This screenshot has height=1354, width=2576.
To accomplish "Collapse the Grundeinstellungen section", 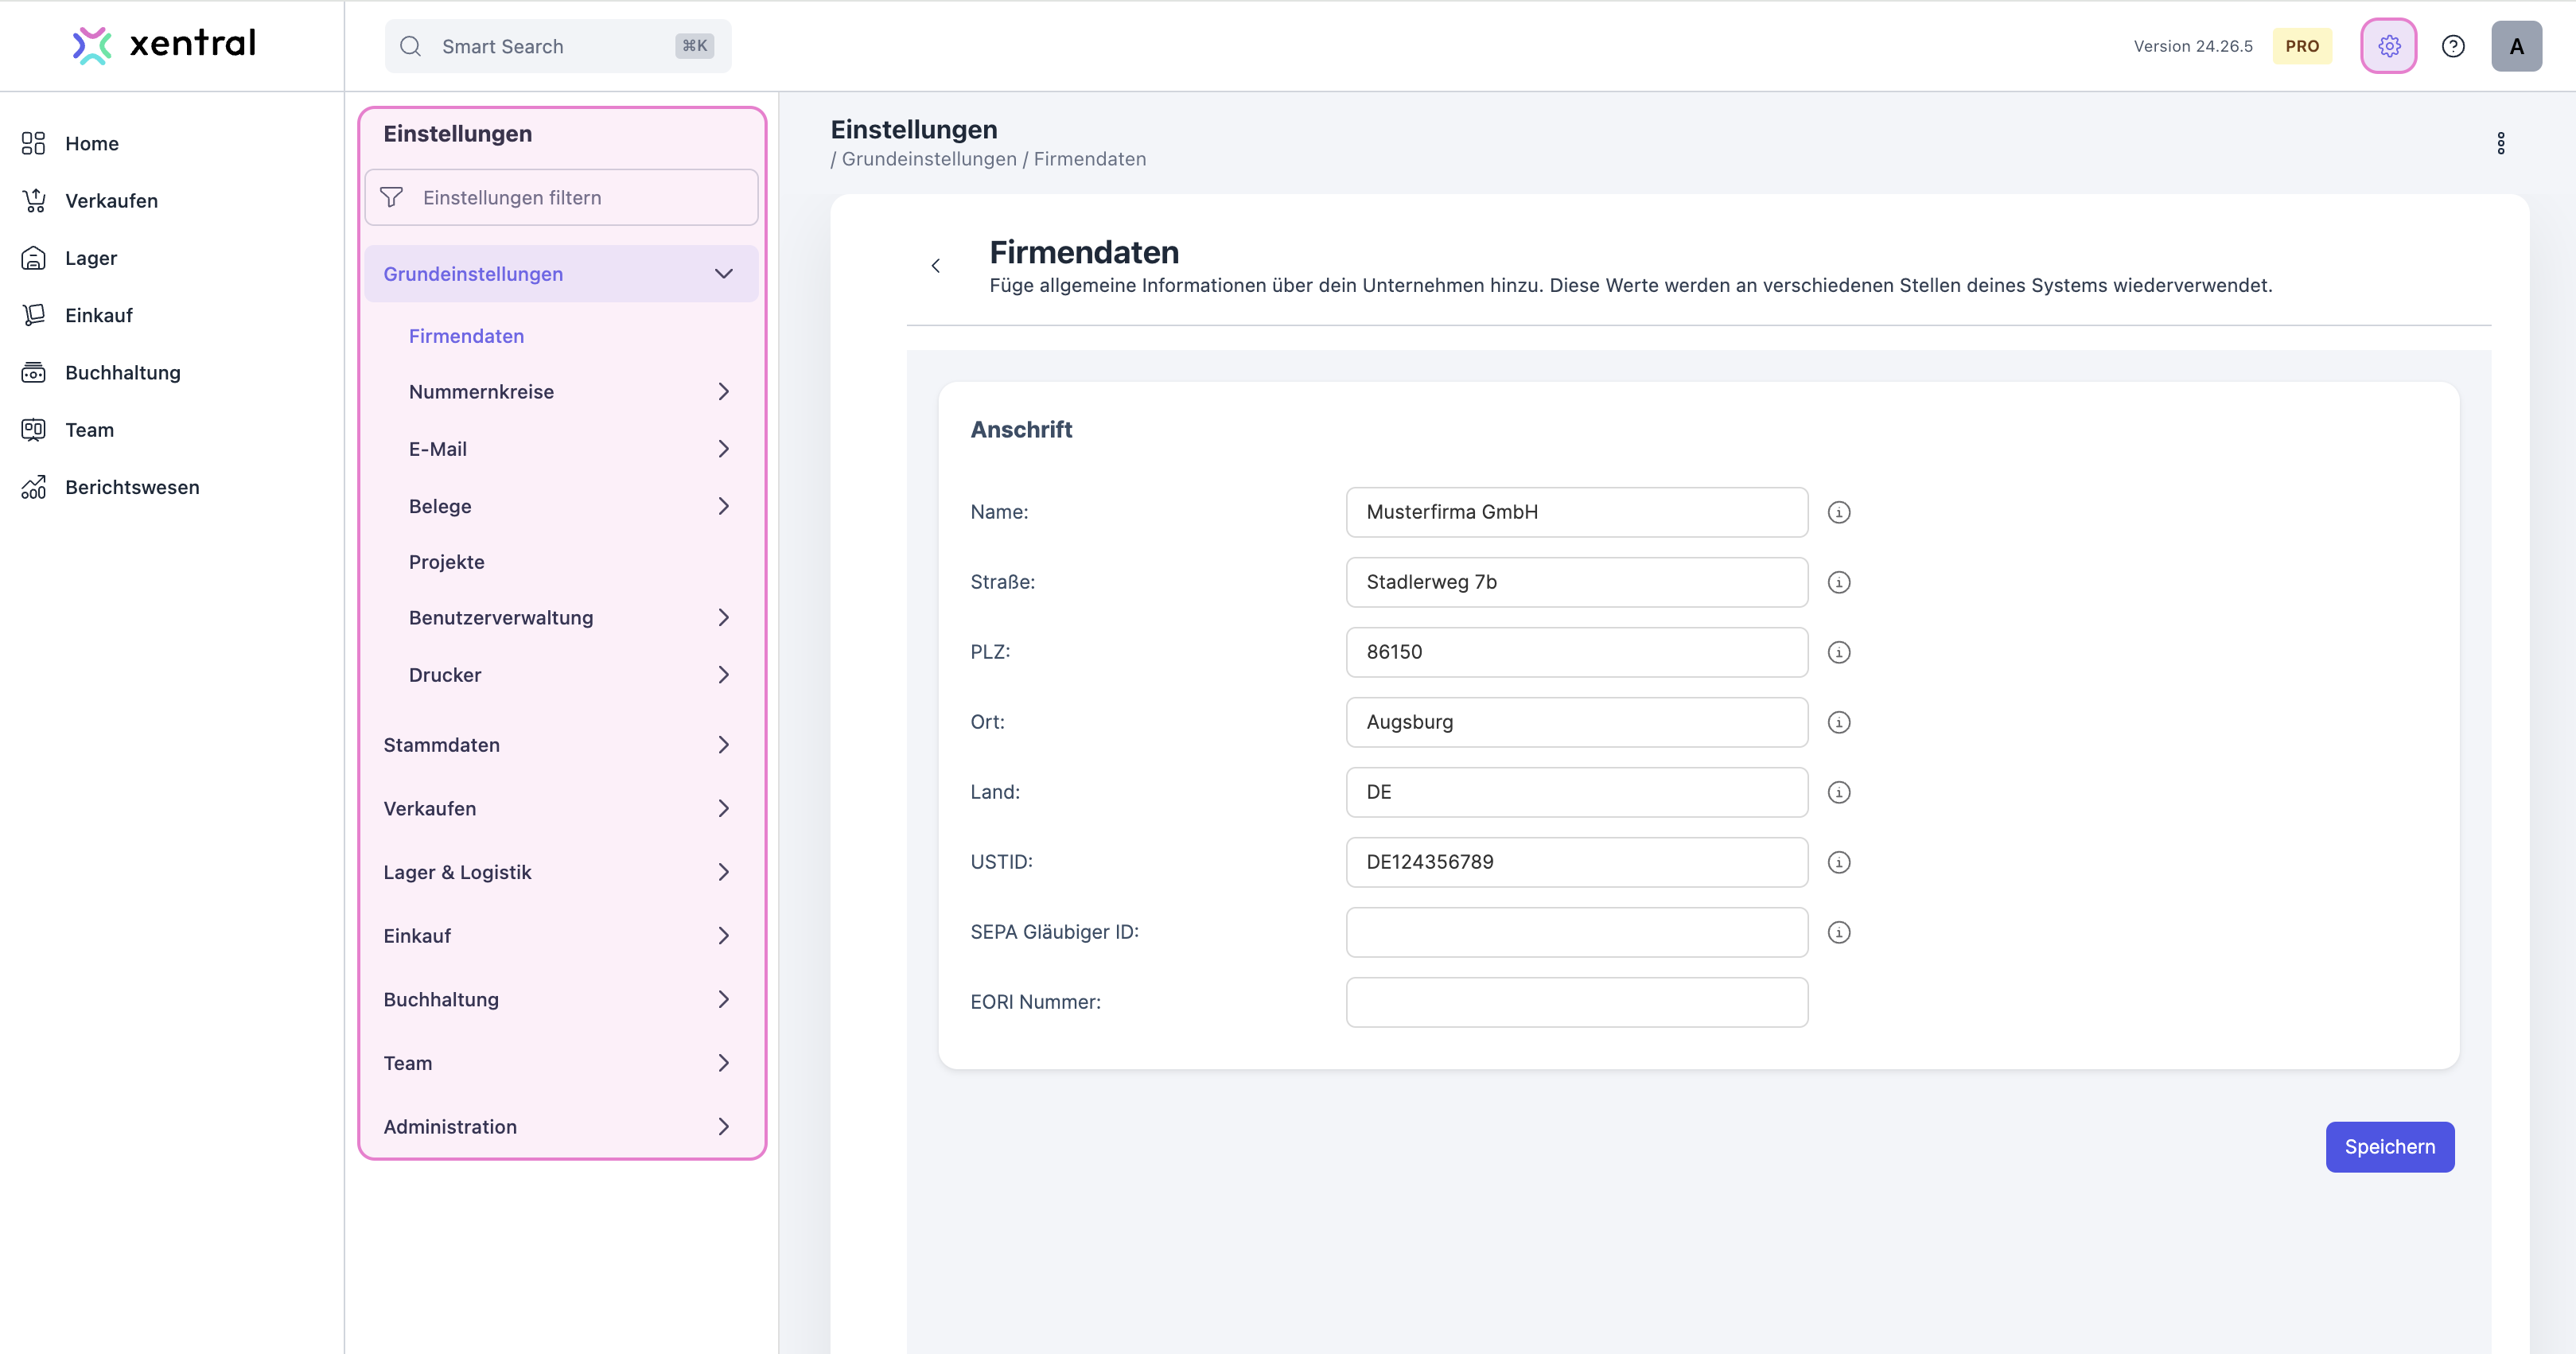I will 723,273.
